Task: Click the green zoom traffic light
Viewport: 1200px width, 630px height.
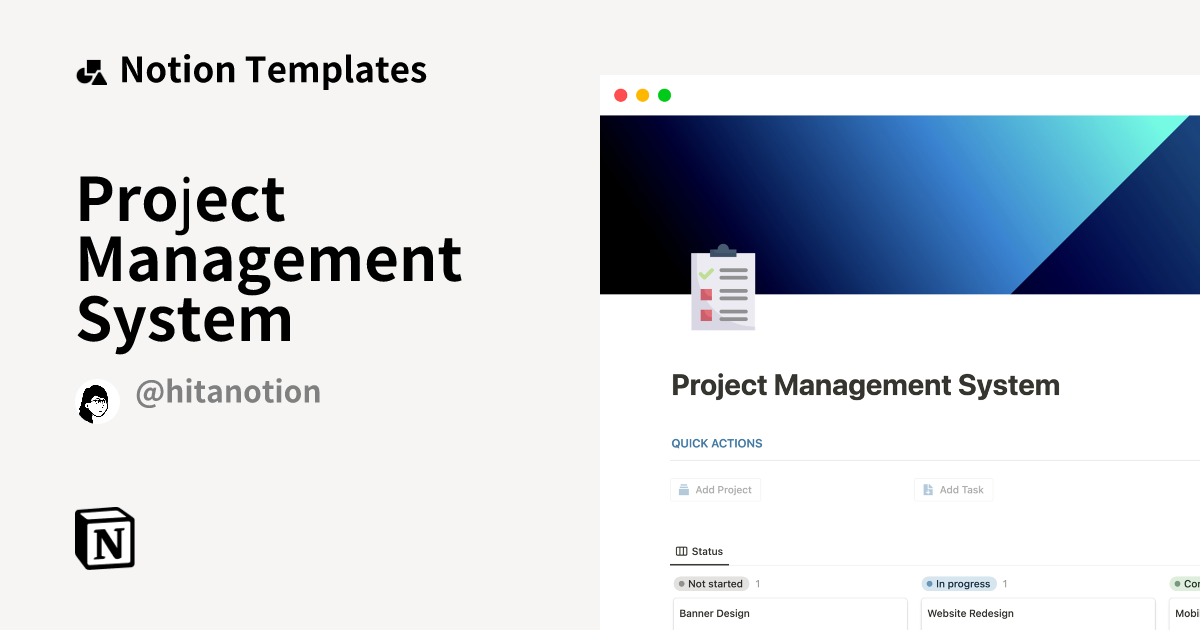Action: pos(664,95)
